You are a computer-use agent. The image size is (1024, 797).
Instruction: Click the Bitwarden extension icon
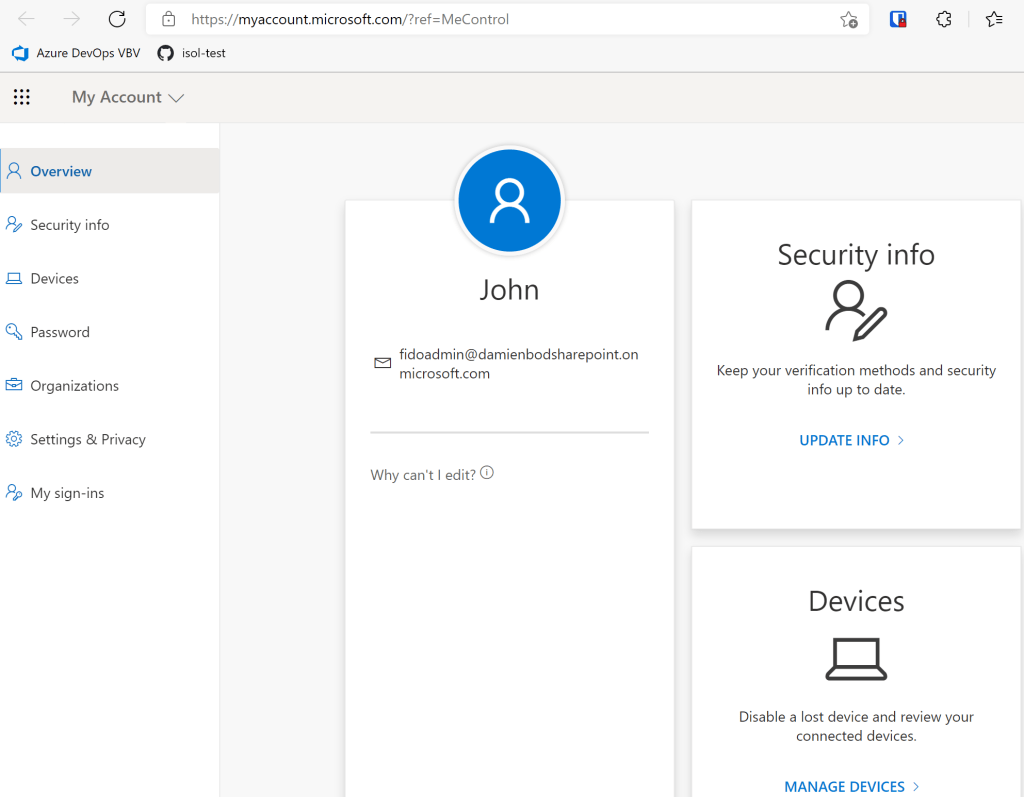[x=897, y=19]
